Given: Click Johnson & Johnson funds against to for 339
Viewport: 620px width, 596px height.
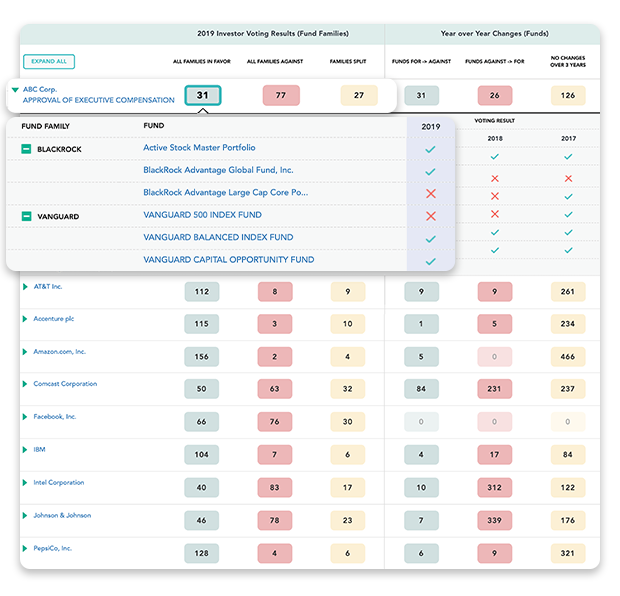Looking at the screenshot, I should [x=495, y=520].
